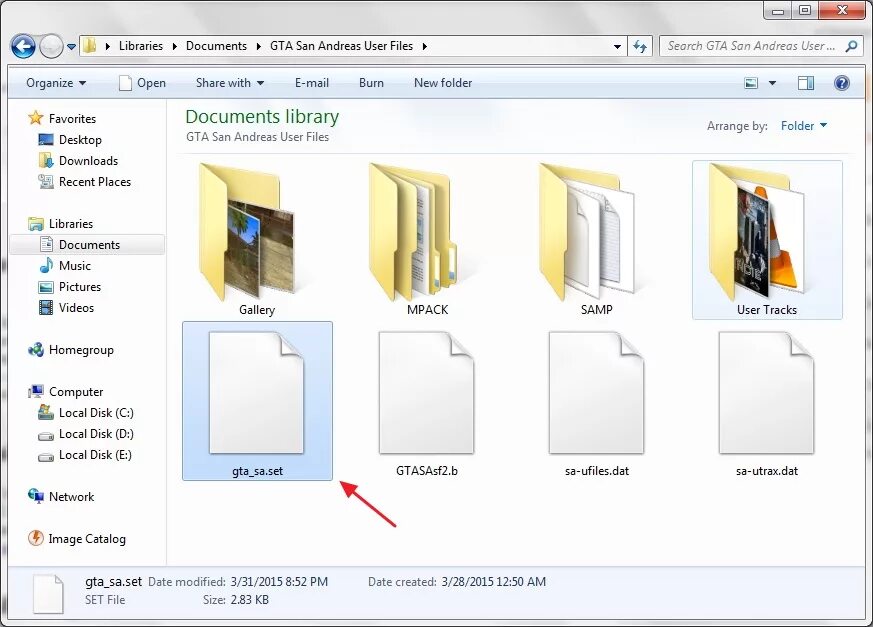Click Open in the toolbar

point(143,83)
